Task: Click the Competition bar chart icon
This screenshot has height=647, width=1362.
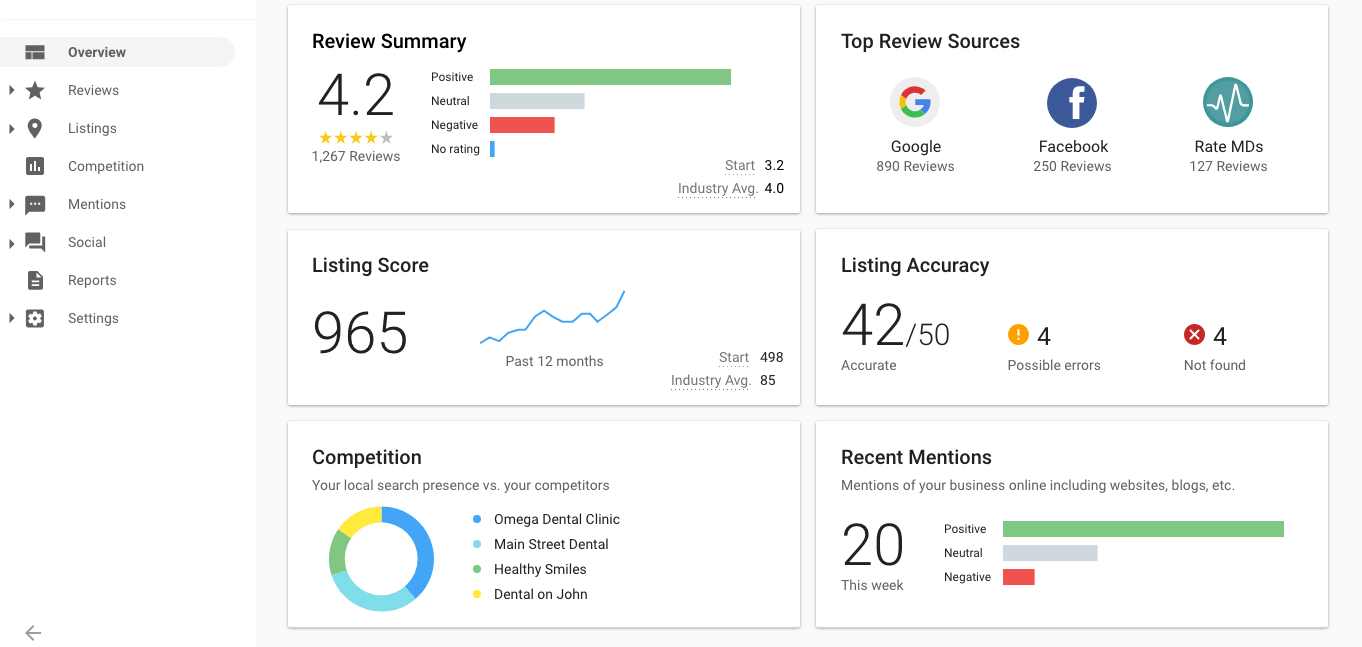Action: 35,166
